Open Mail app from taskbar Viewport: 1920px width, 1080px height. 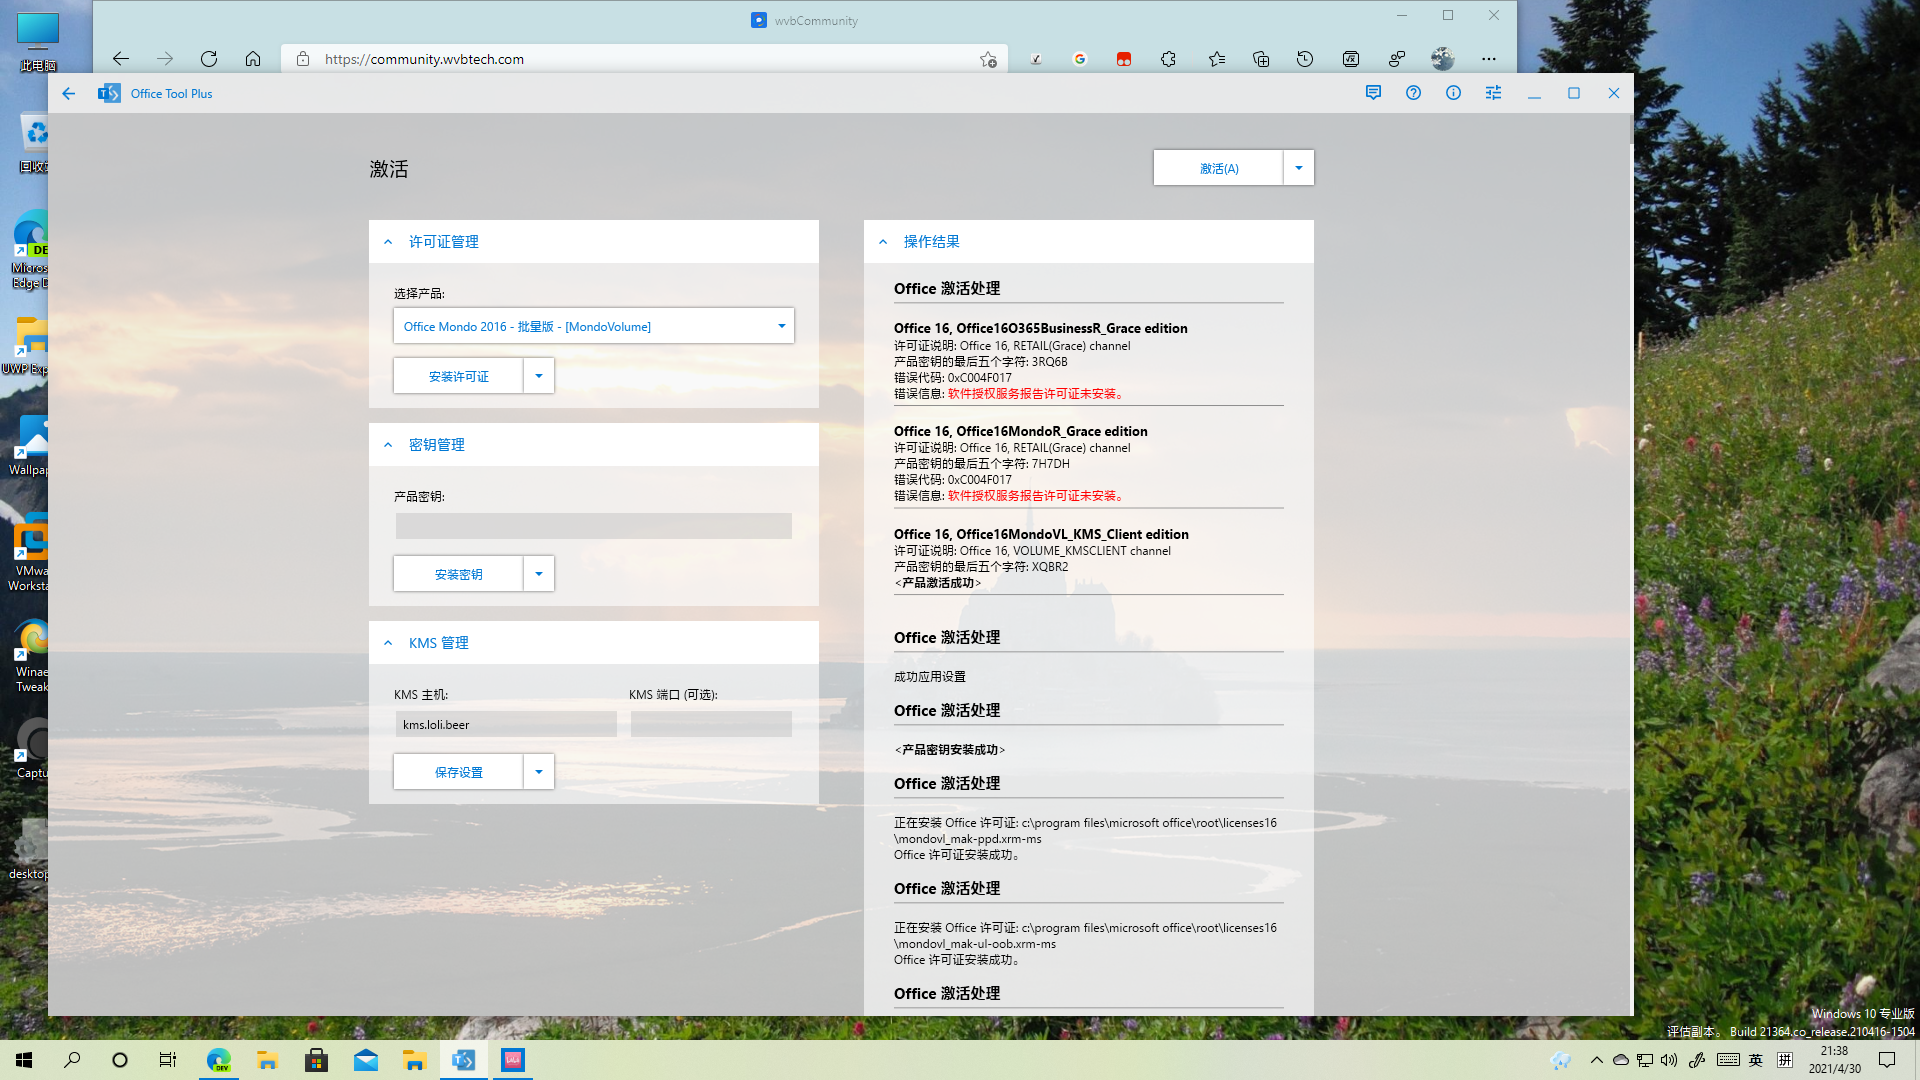pyautogui.click(x=366, y=1060)
